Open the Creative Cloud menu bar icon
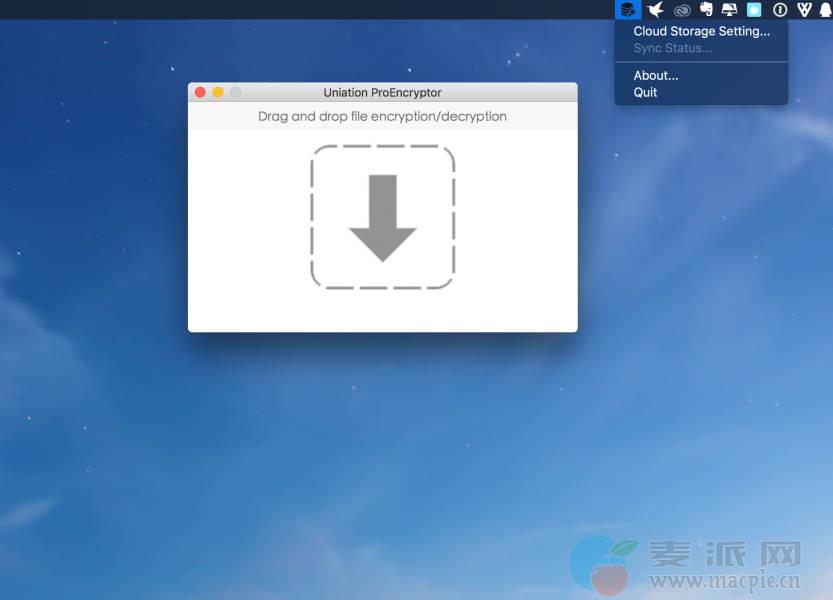This screenshot has height=600, width=833. pyautogui.click(x=682, y=10)
